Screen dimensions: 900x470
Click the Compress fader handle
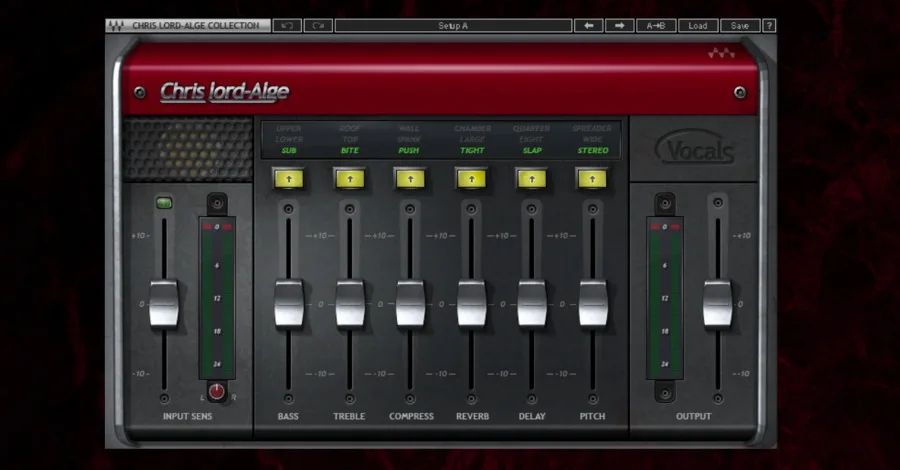tap(410, 304)
